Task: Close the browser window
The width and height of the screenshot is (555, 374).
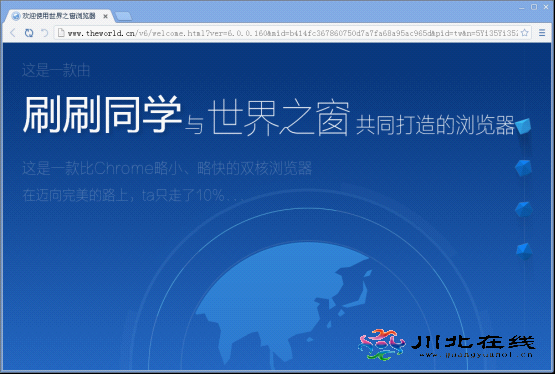Action: [546, 7]
